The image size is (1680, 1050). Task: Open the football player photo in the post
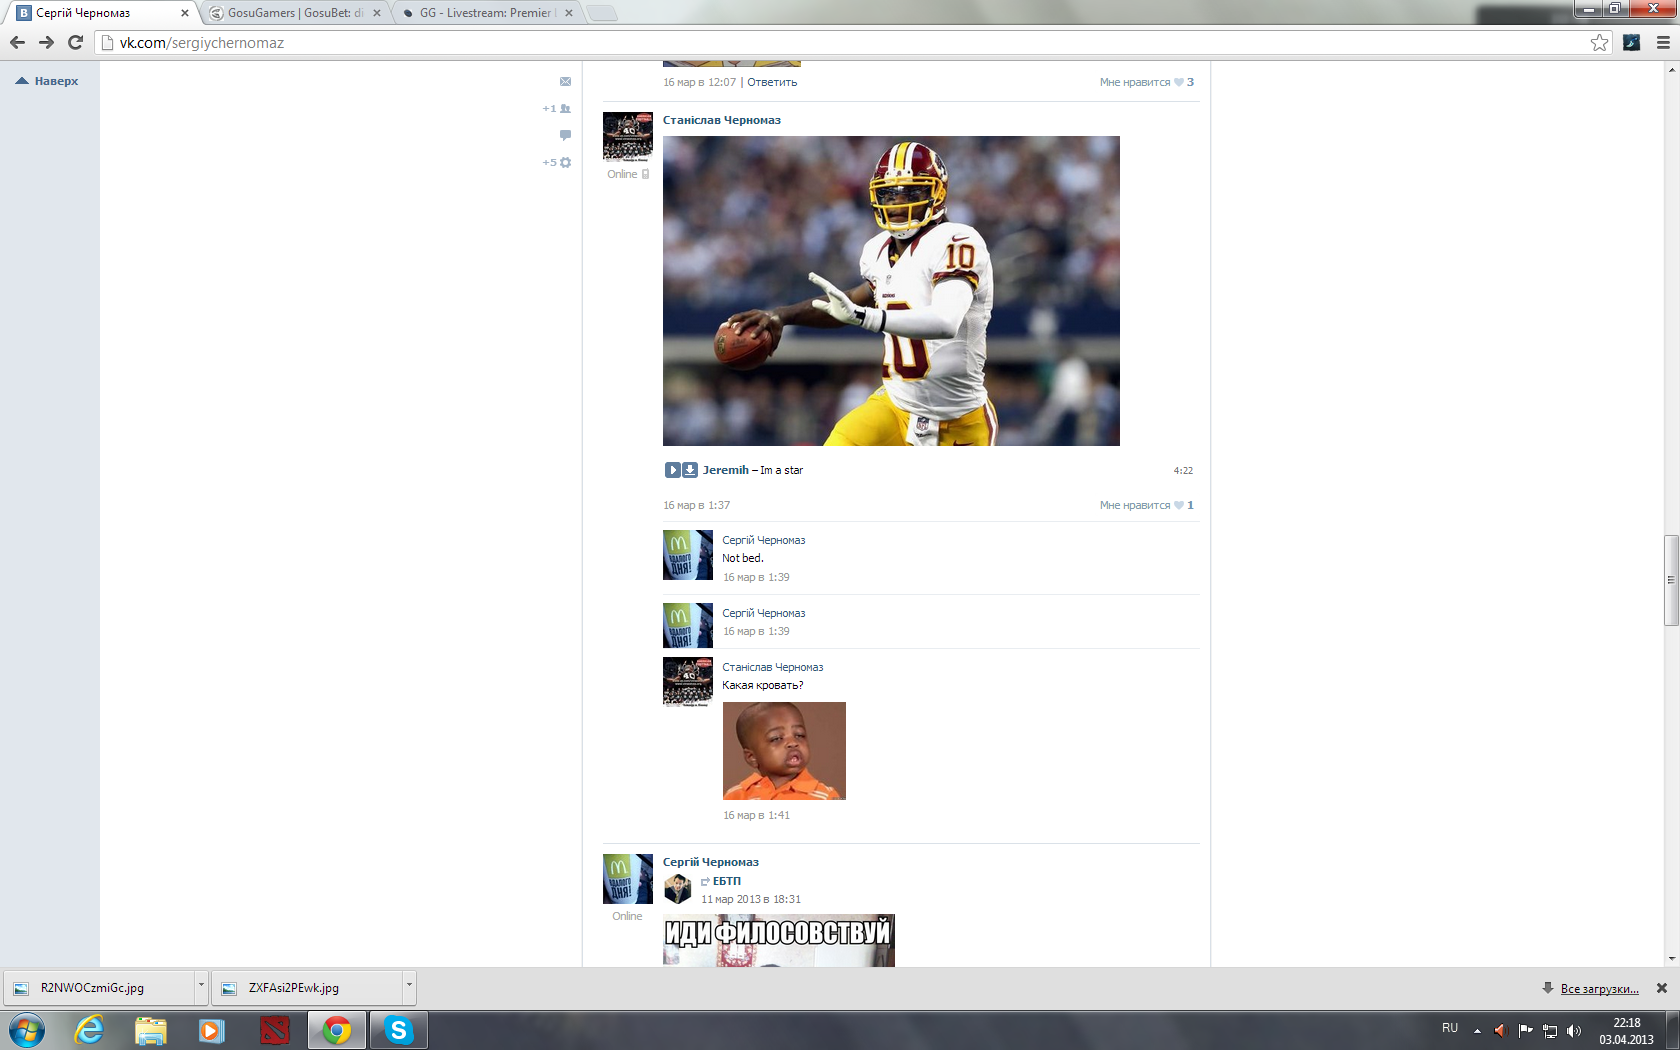(891, 291)
